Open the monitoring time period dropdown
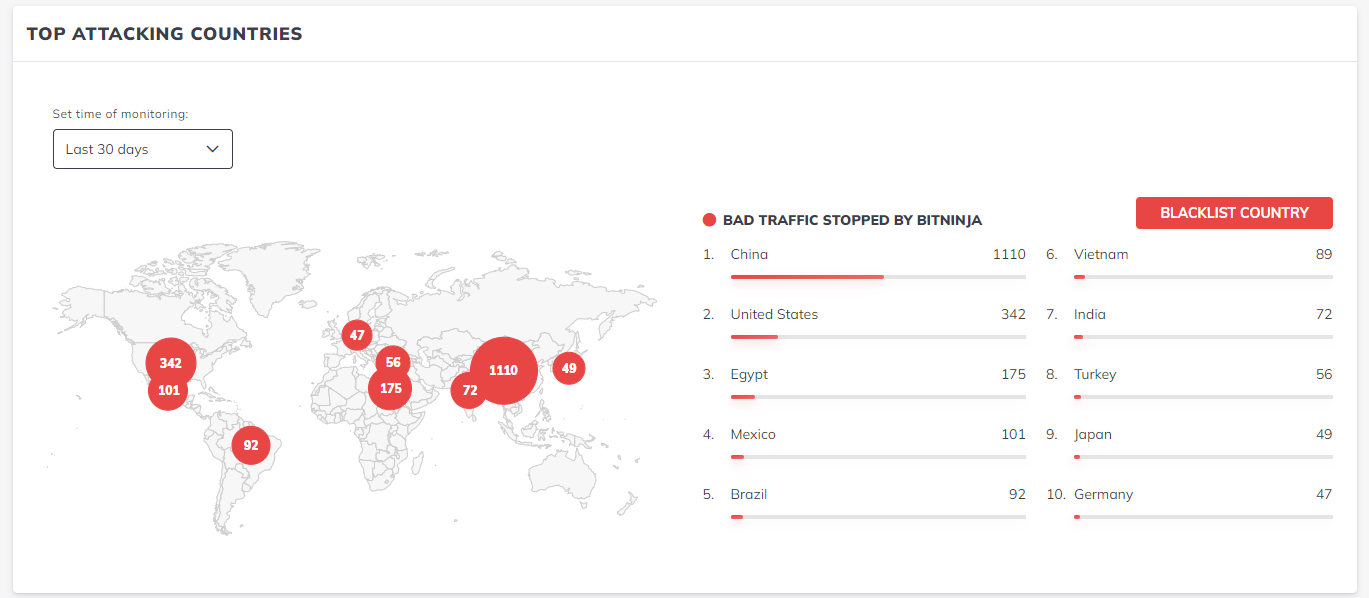Image resolution: width=1369 pixels, height=598 pixels. coord(142,148)
